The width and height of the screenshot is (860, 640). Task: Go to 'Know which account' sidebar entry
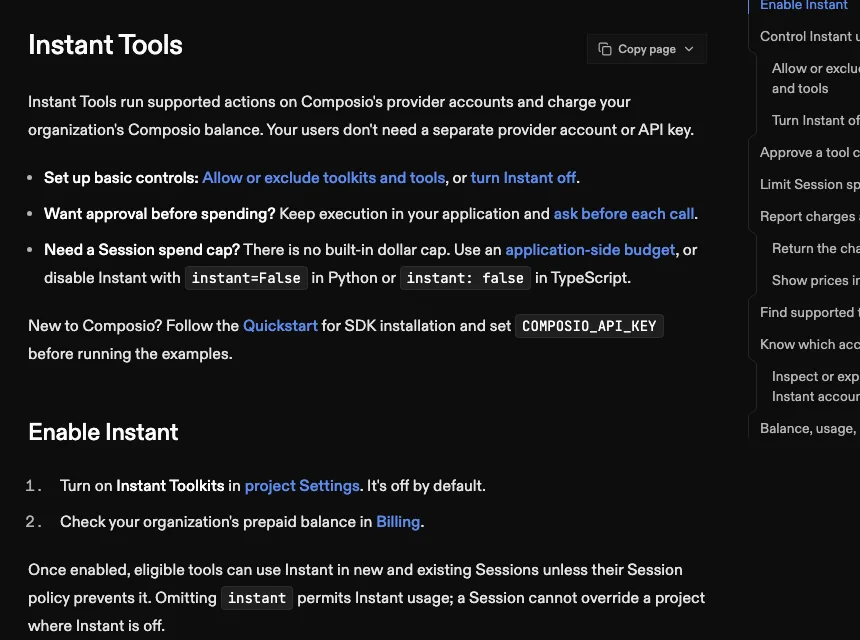pos(810,344)
